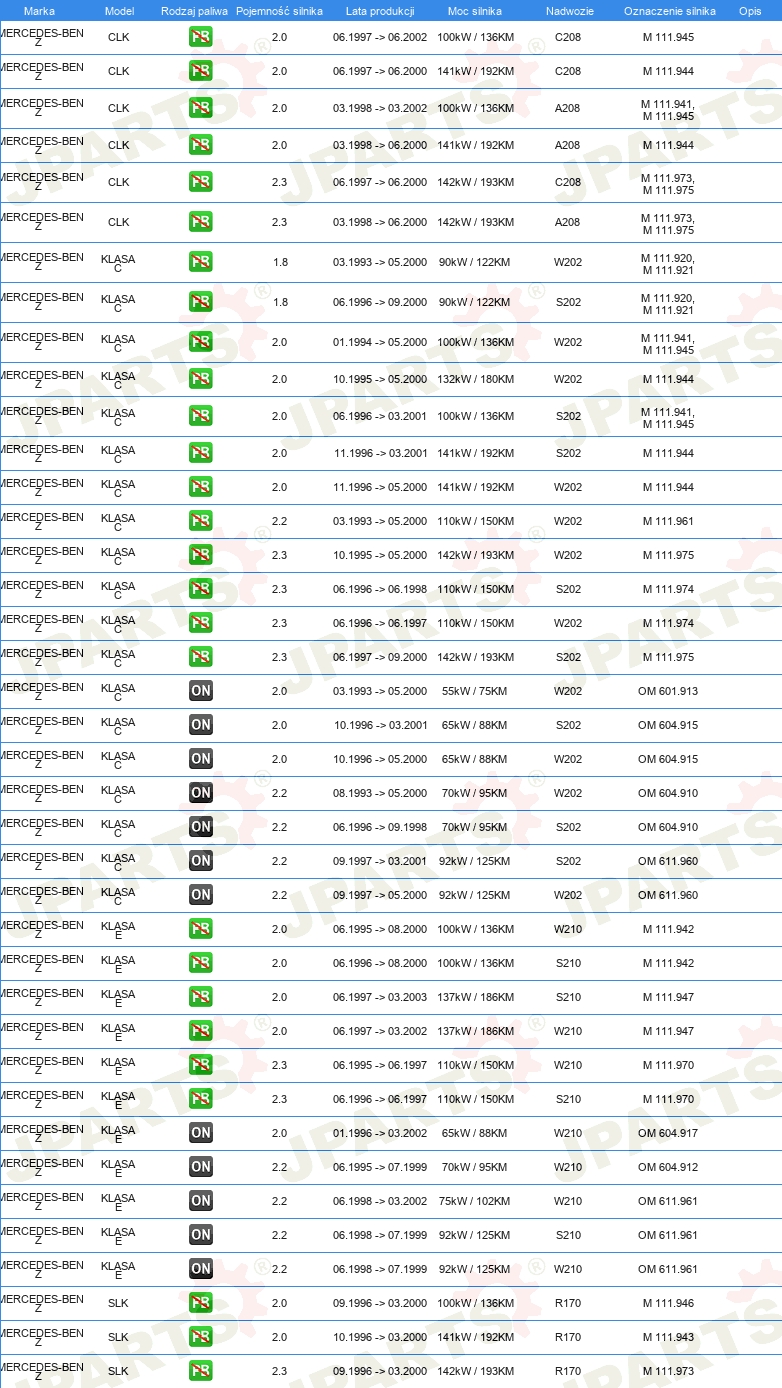Select SLK model cell in M 111.946 row
This screenshot has width=782, height=1388.
tap(118, 1303)
